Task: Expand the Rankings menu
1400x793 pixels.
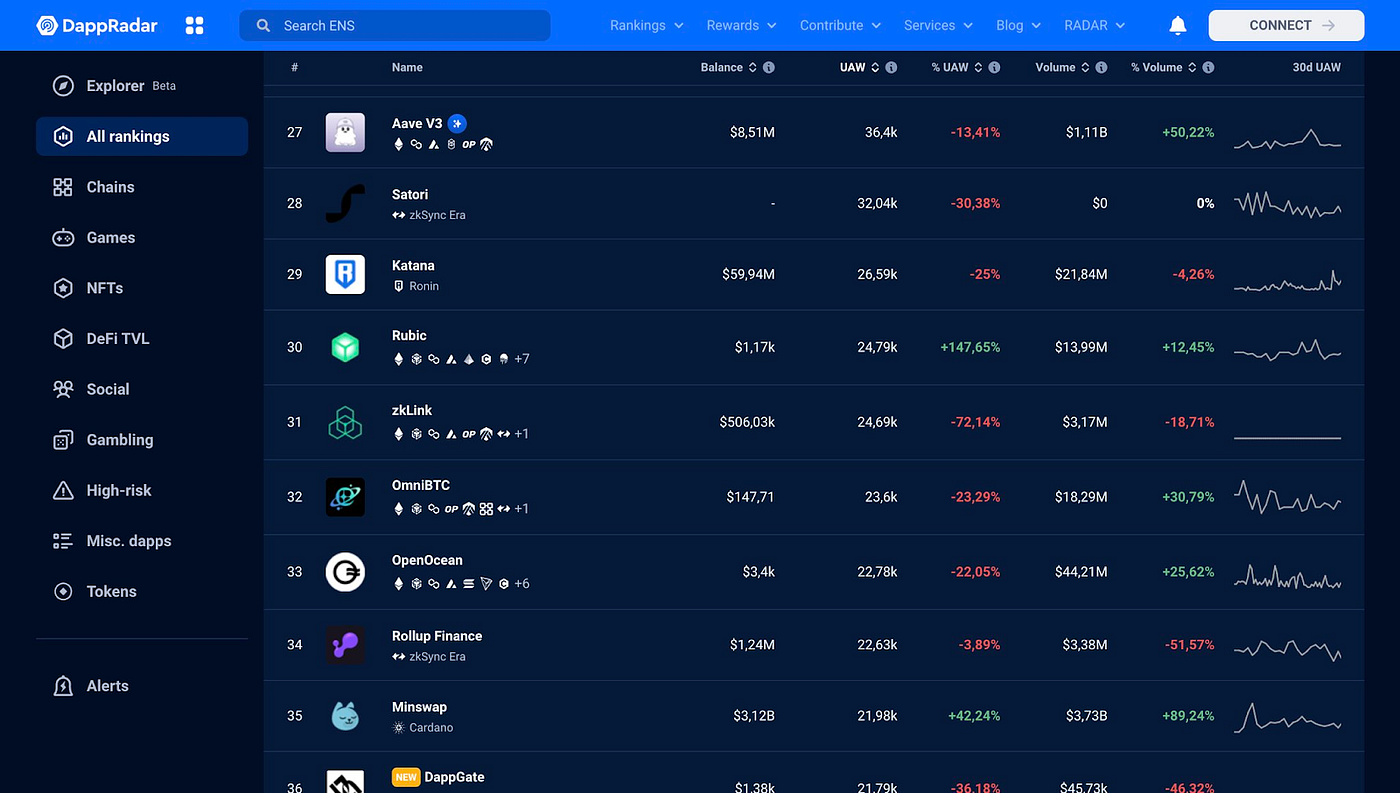Action: [x=647, y=25]
